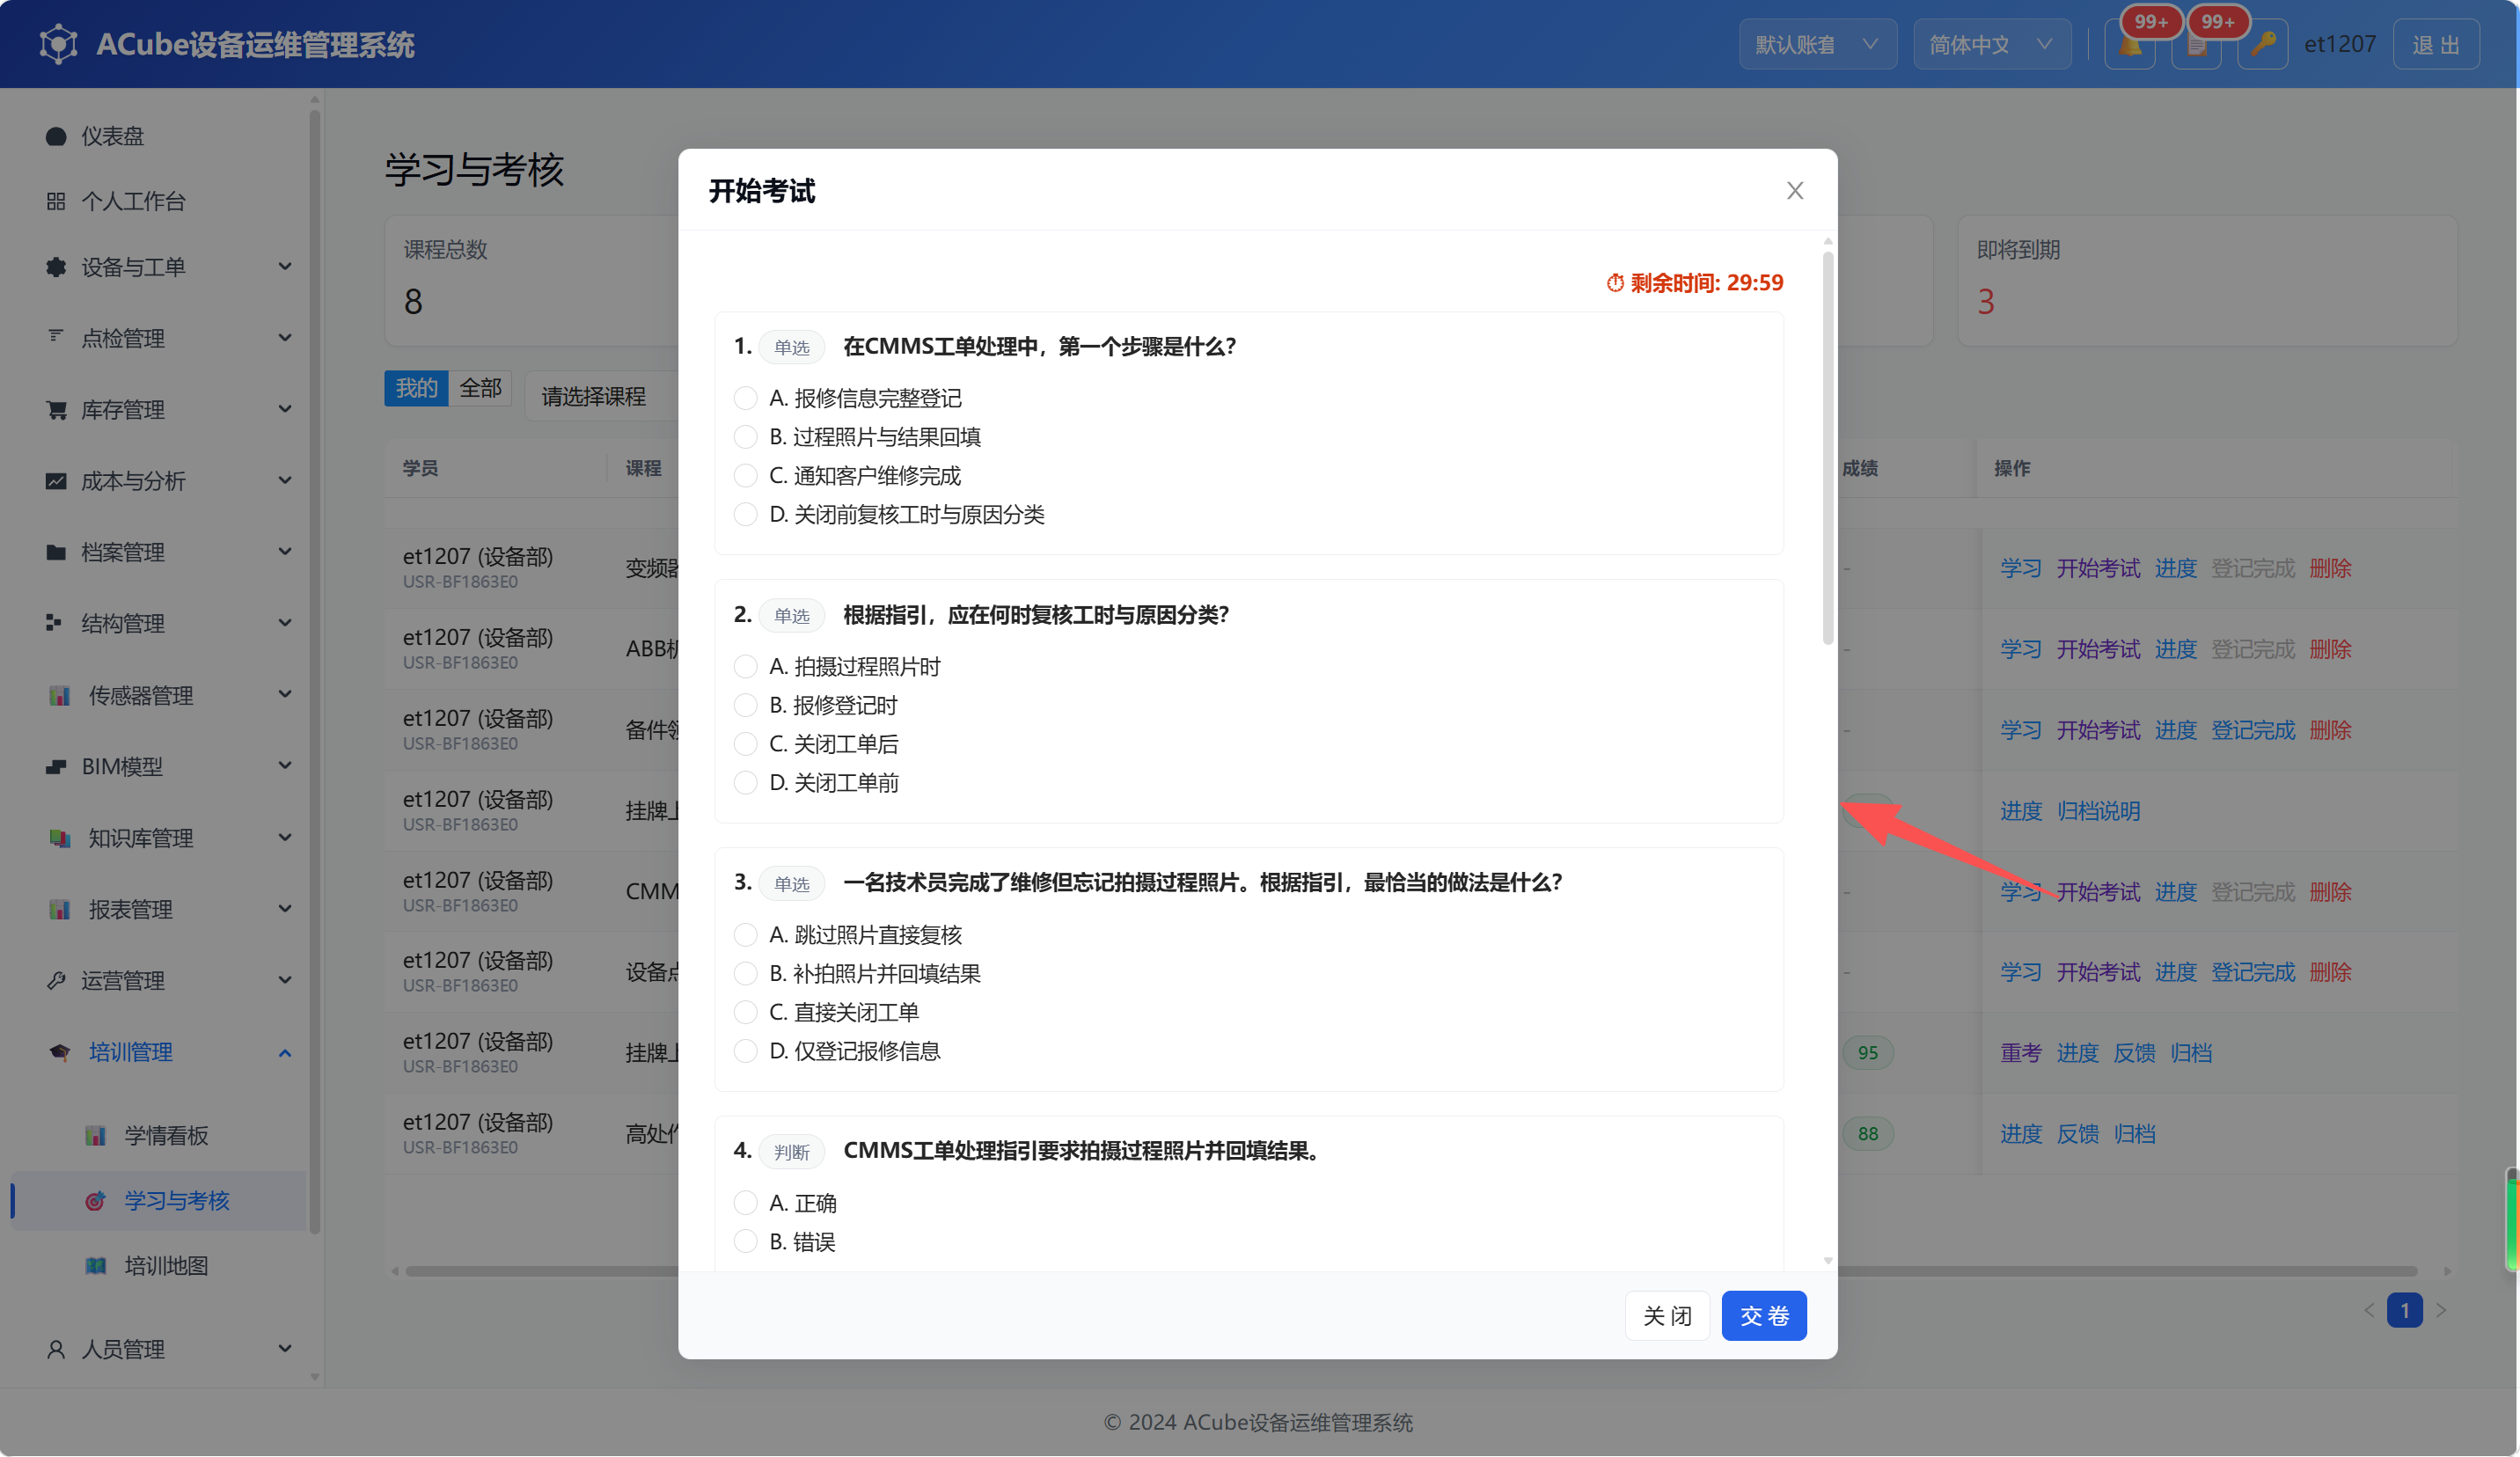
Task: Switch to the 全部 tab
Action: (481, 388)
